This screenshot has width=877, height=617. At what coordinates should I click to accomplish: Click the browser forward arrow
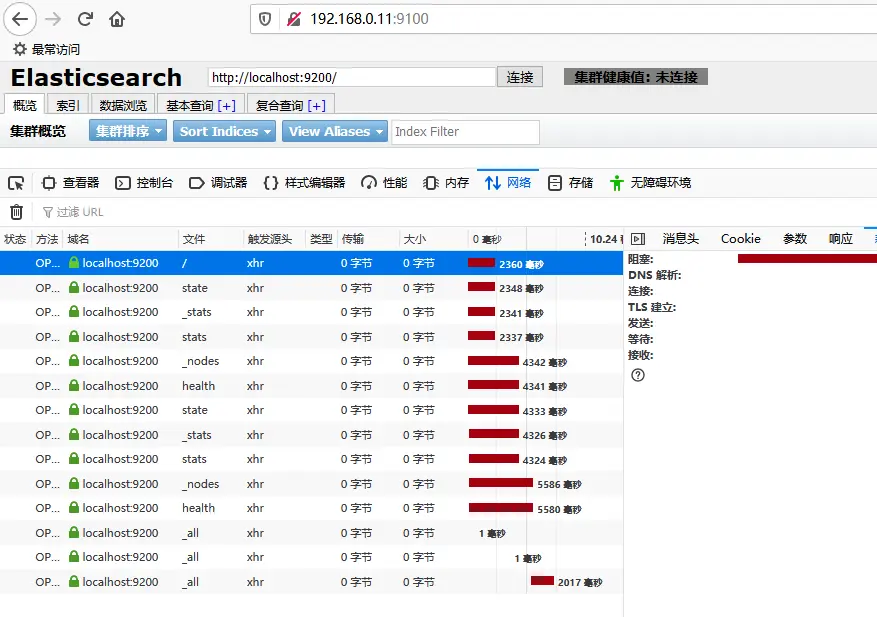pyautogui.click(x=53, y=19)
